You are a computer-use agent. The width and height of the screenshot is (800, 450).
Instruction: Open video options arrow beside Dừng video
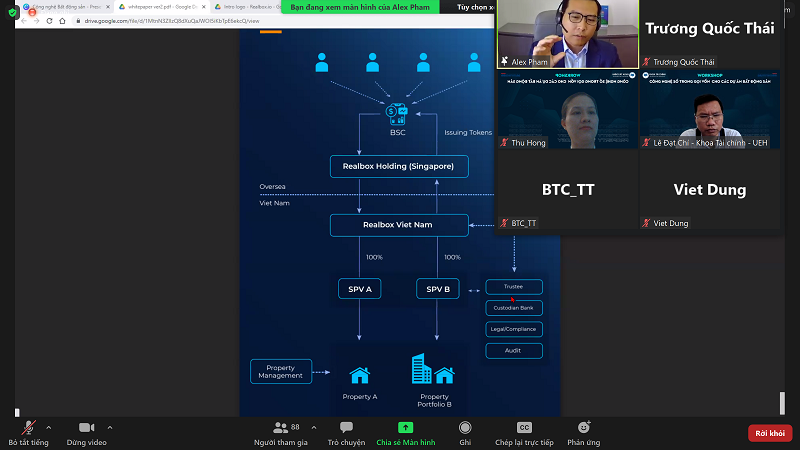point(110,428)
